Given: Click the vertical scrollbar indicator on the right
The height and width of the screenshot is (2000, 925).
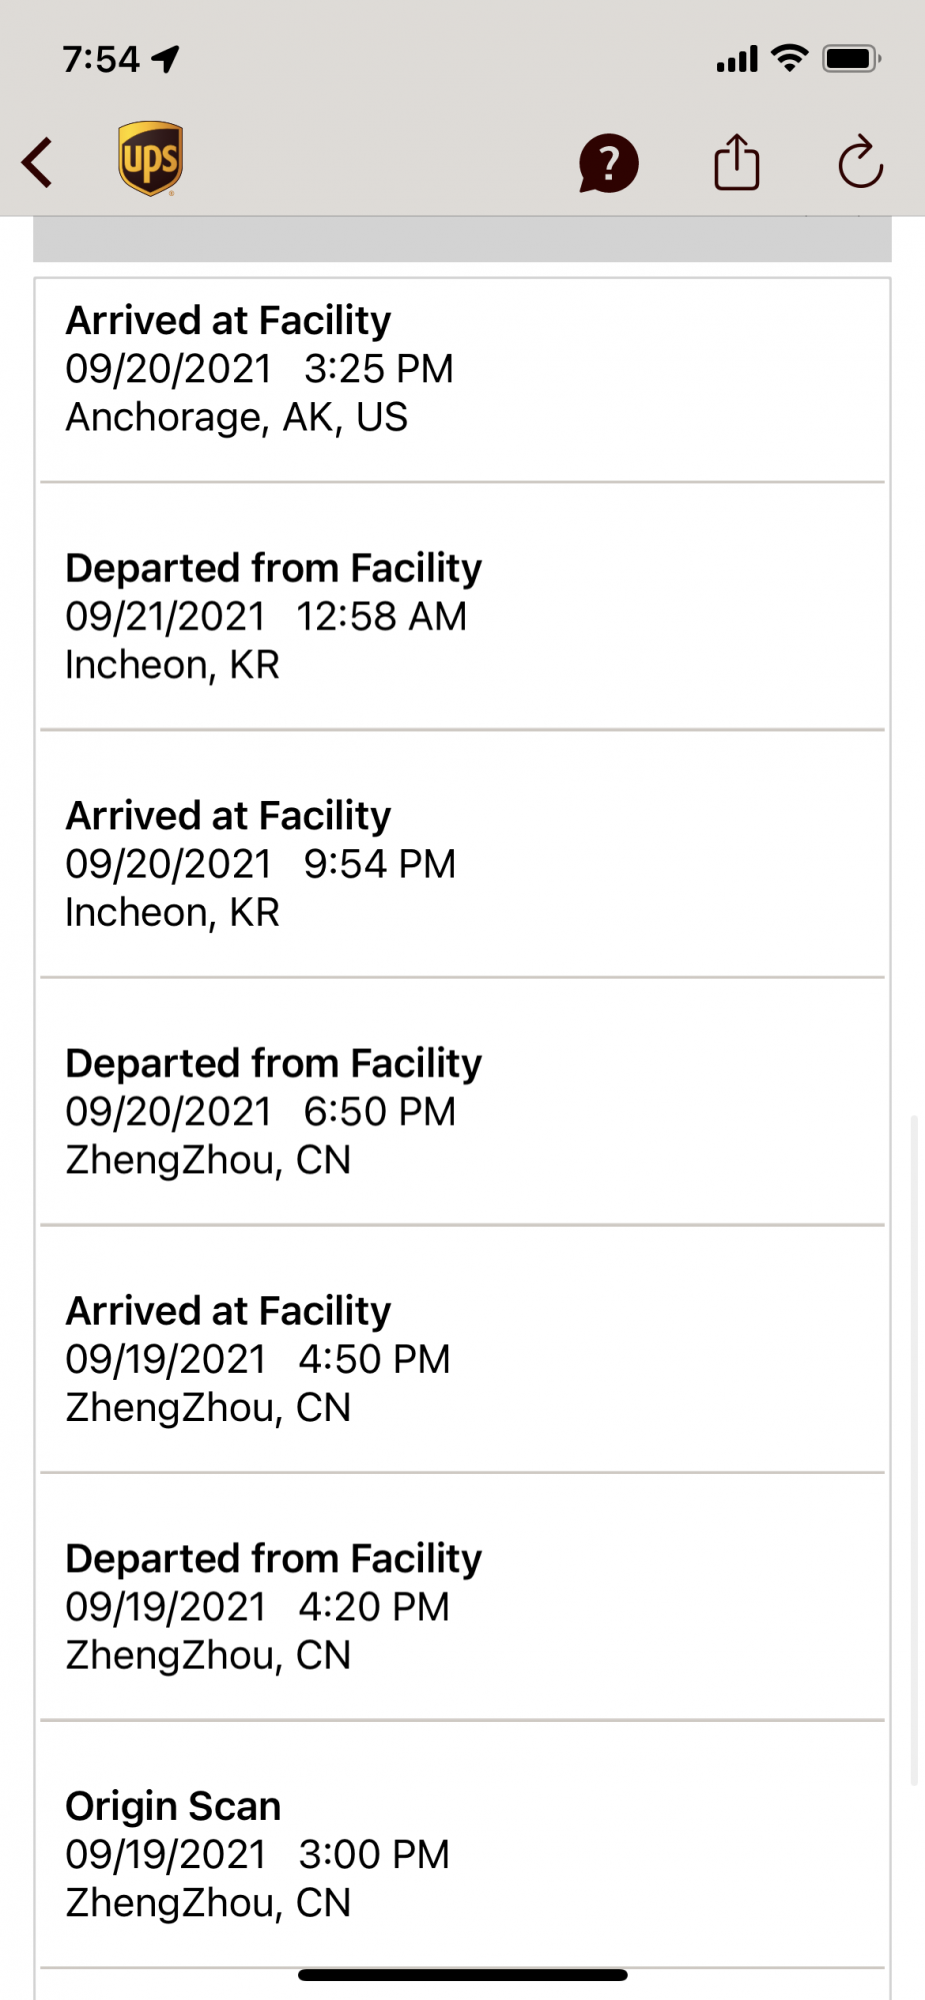Looking at the screenshot, I should click(x=914, y=1450).
